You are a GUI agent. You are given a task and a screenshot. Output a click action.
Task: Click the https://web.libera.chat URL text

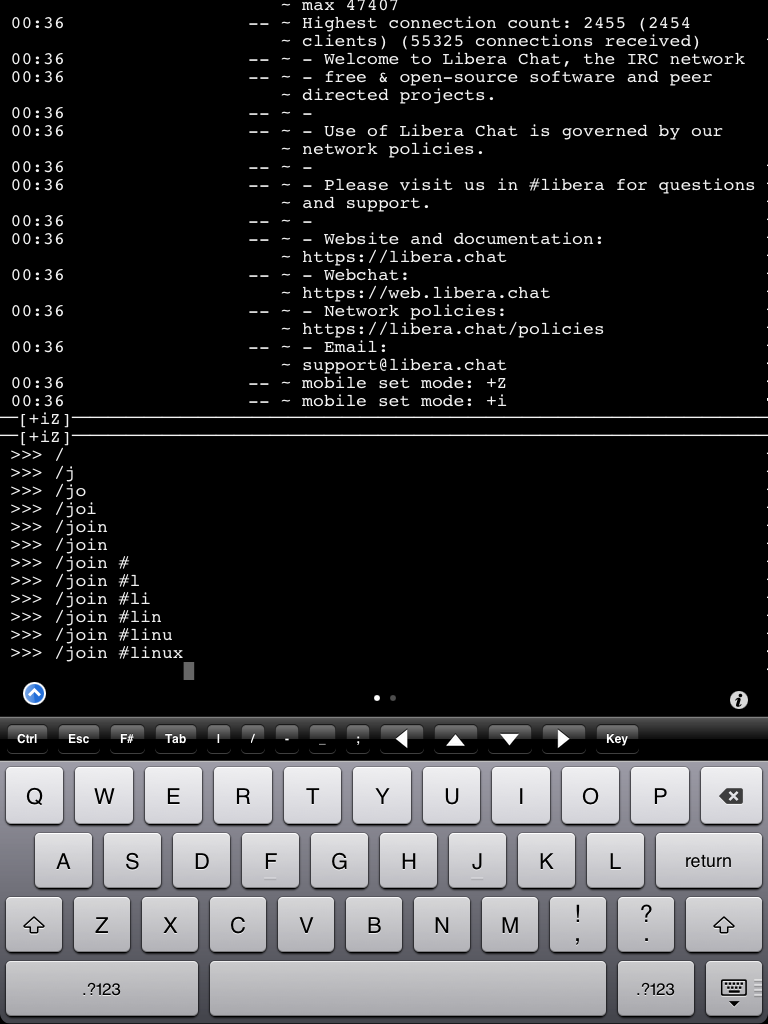click(x=426, y=293)
